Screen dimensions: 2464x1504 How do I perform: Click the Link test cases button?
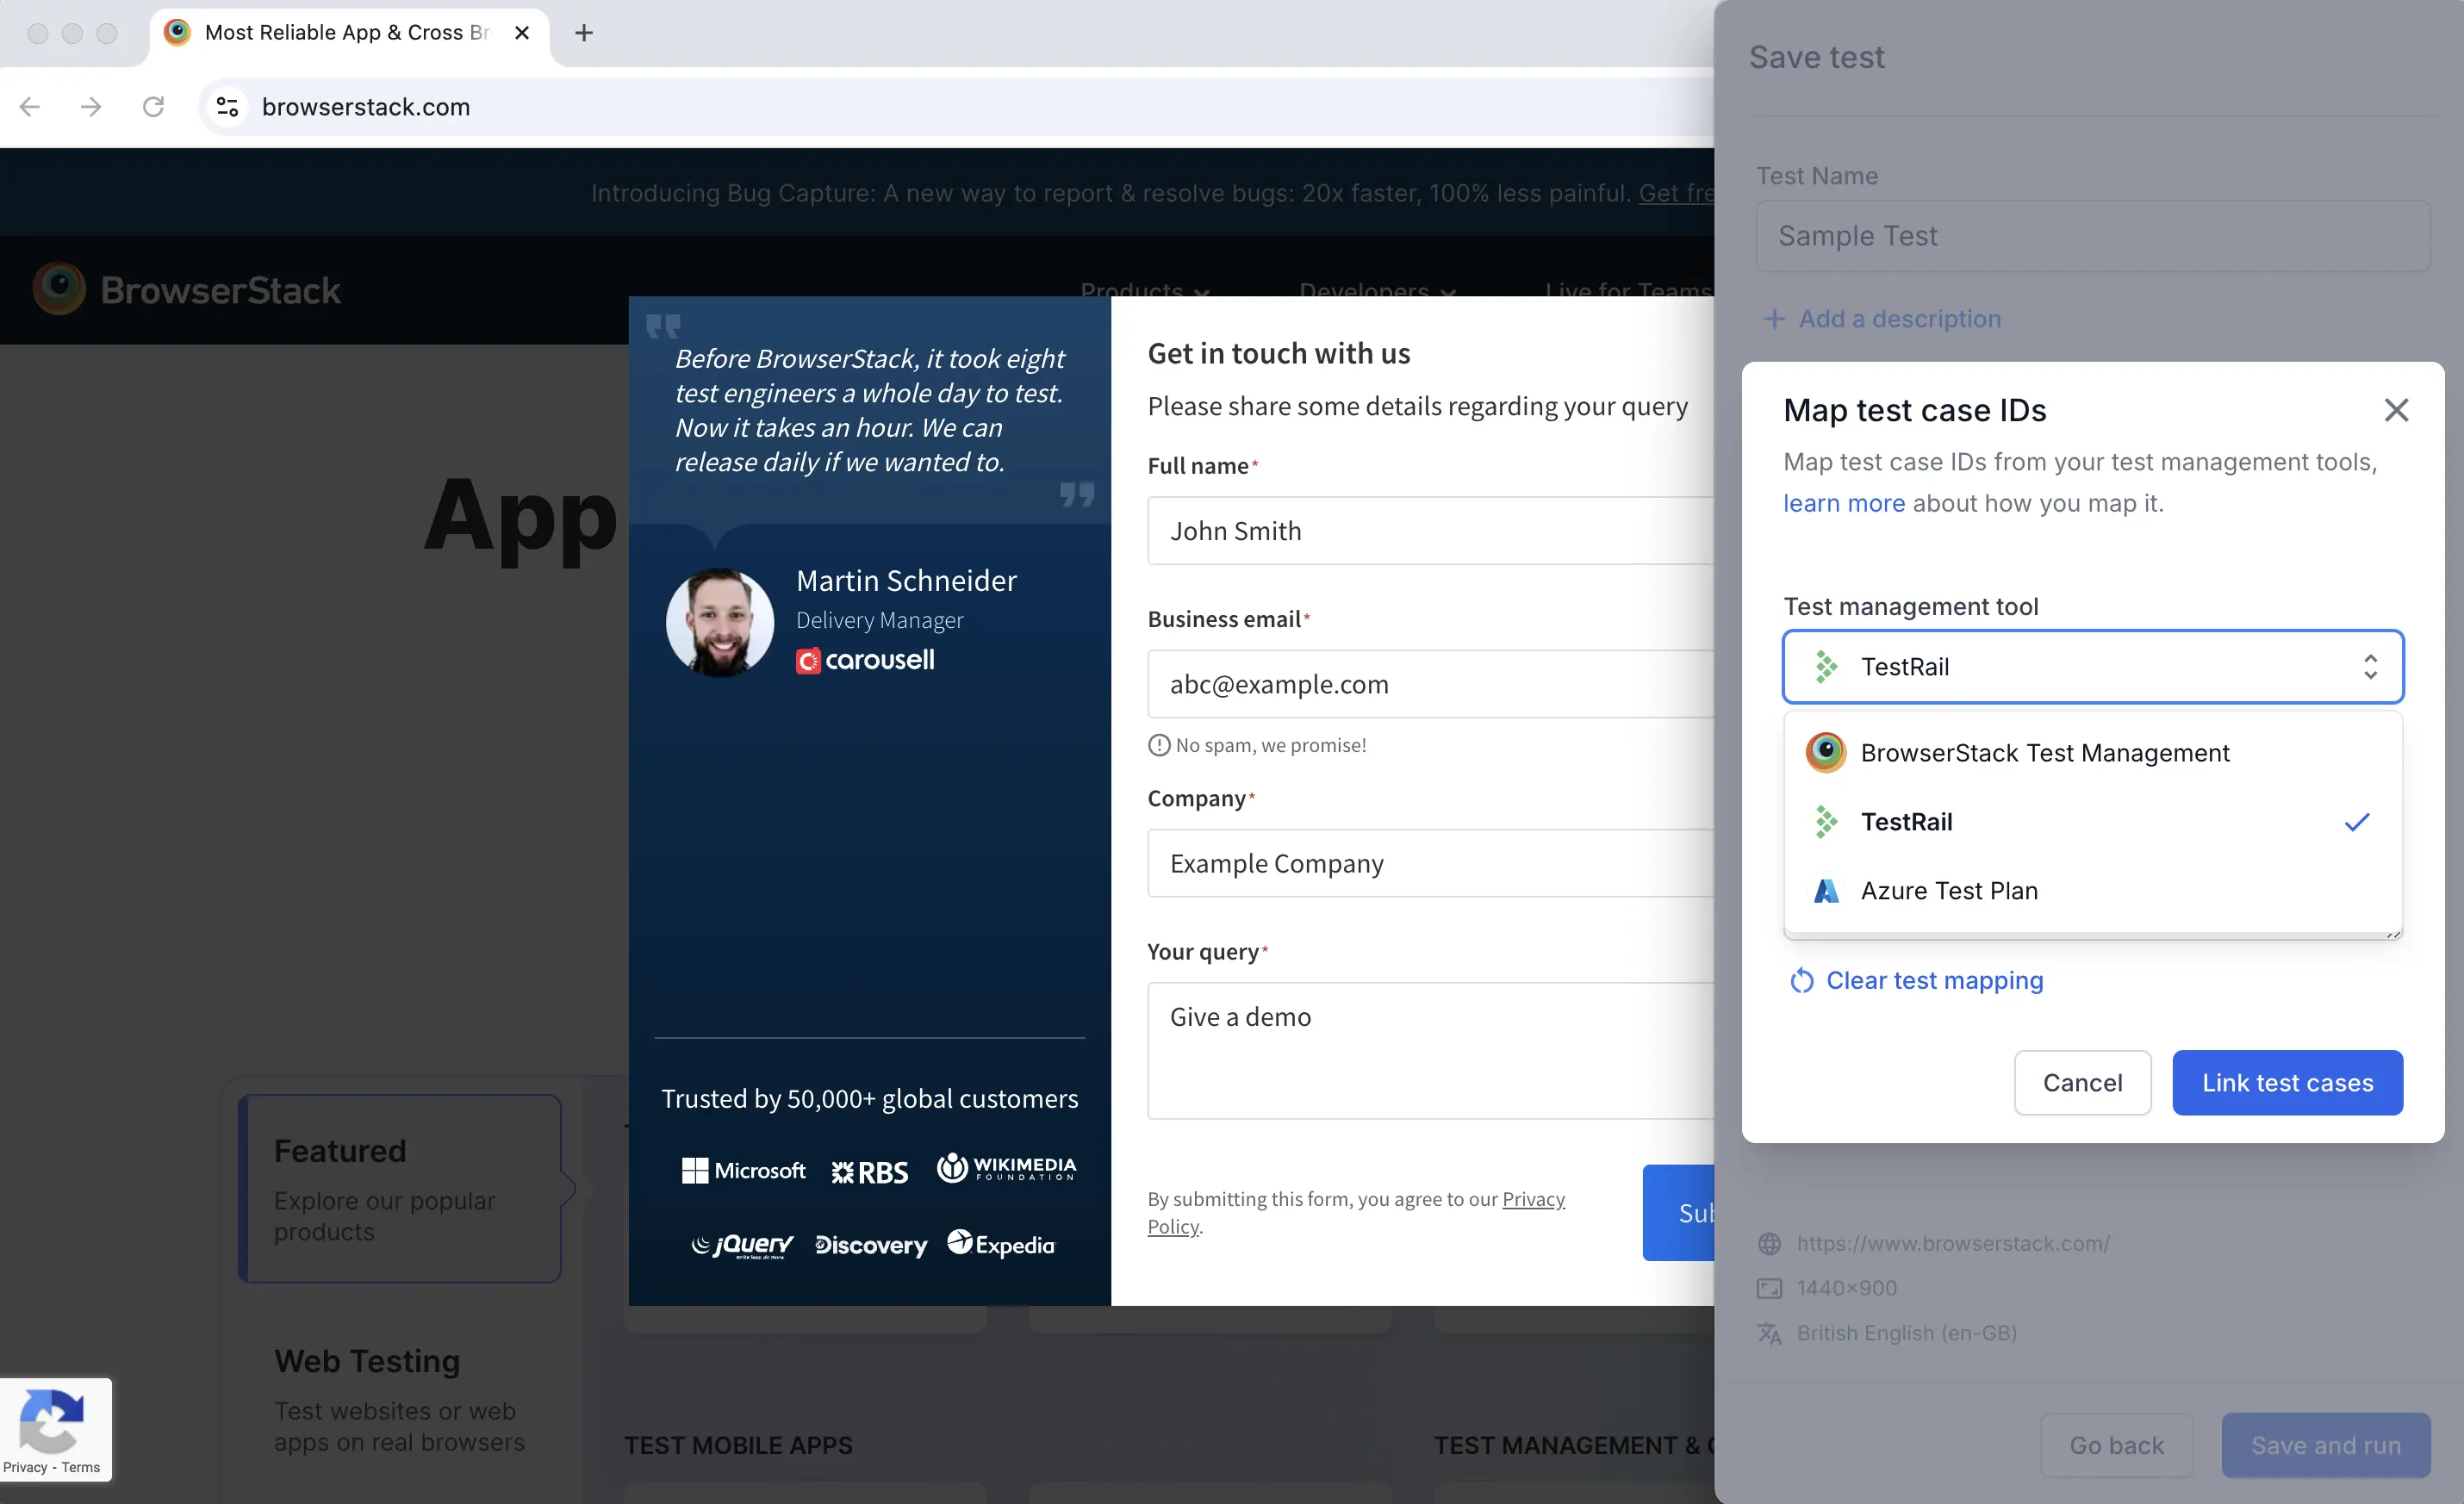coord(2288,1082)
